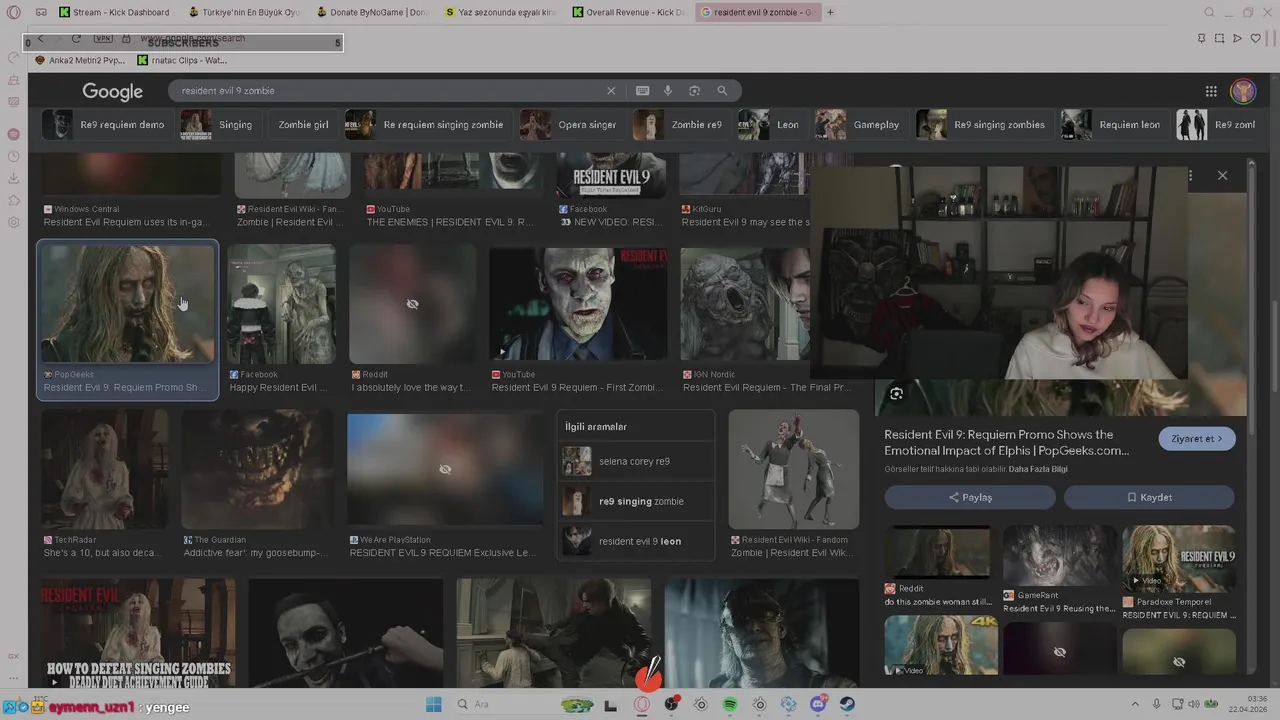The width and height of the screenshot is (1280, 720).
Task: Click the selena corey re9 related search
Action: [636, 461]
